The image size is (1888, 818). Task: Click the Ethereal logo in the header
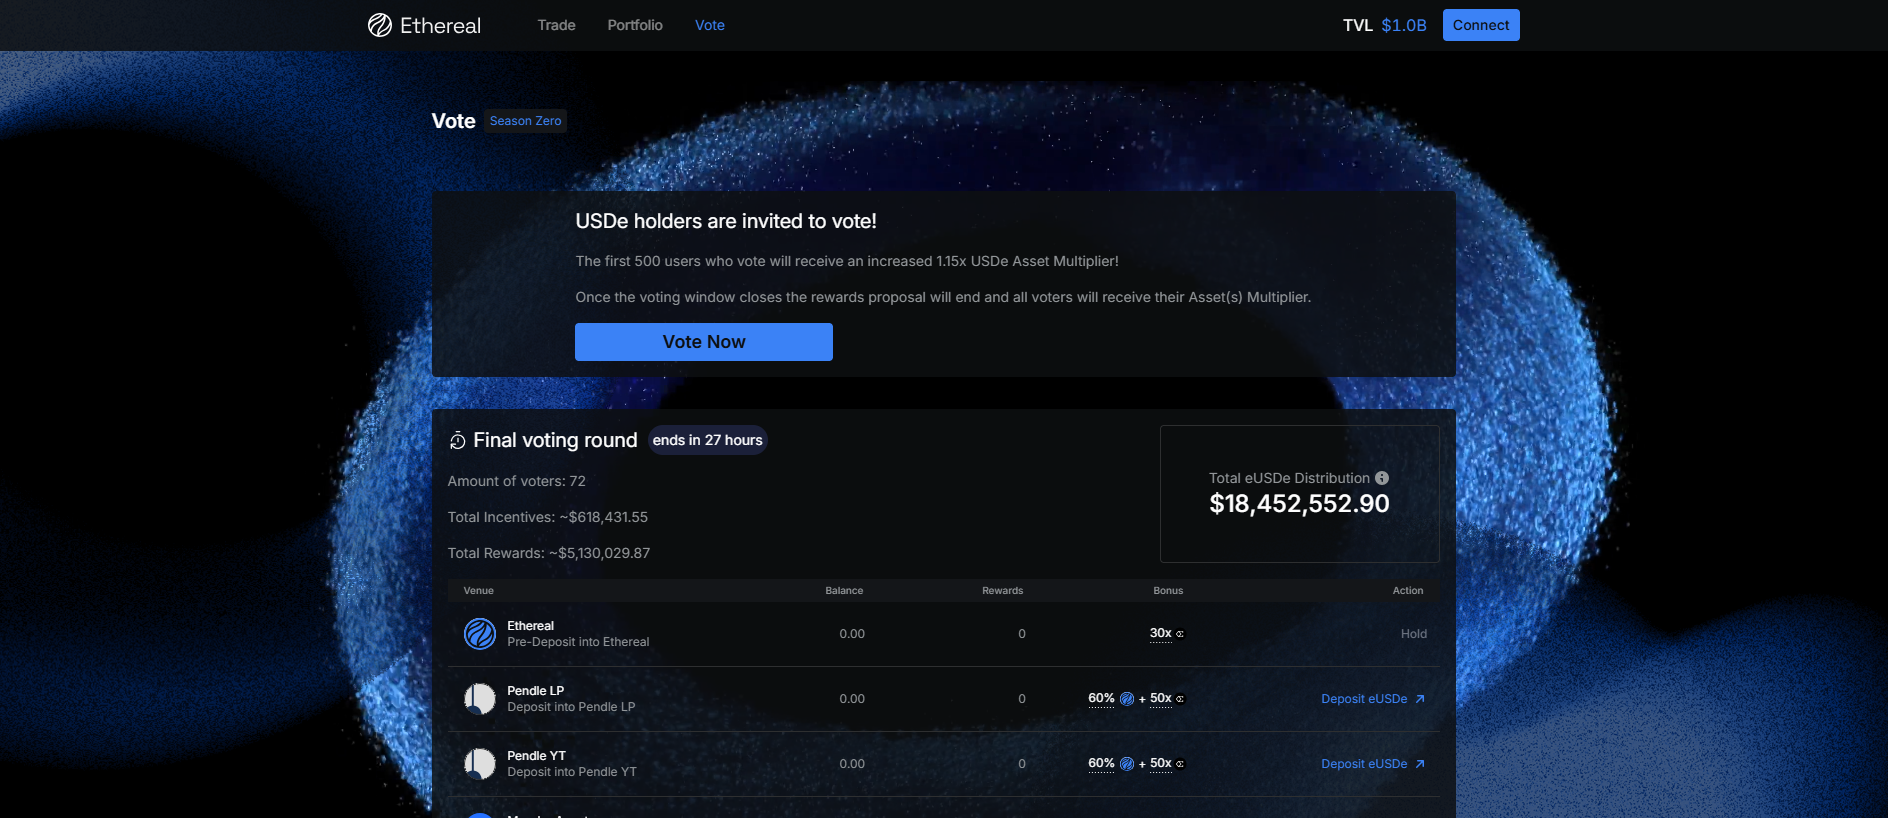(424, 25)
